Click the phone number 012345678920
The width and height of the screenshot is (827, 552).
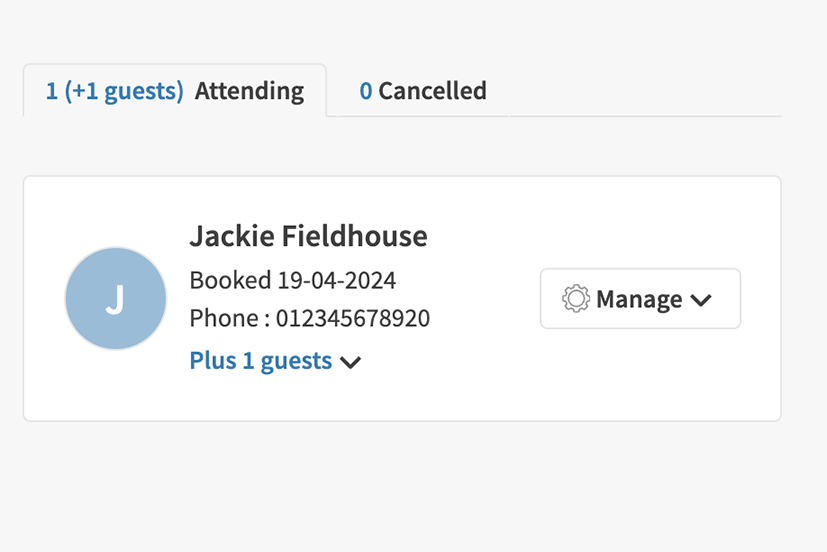353,319
